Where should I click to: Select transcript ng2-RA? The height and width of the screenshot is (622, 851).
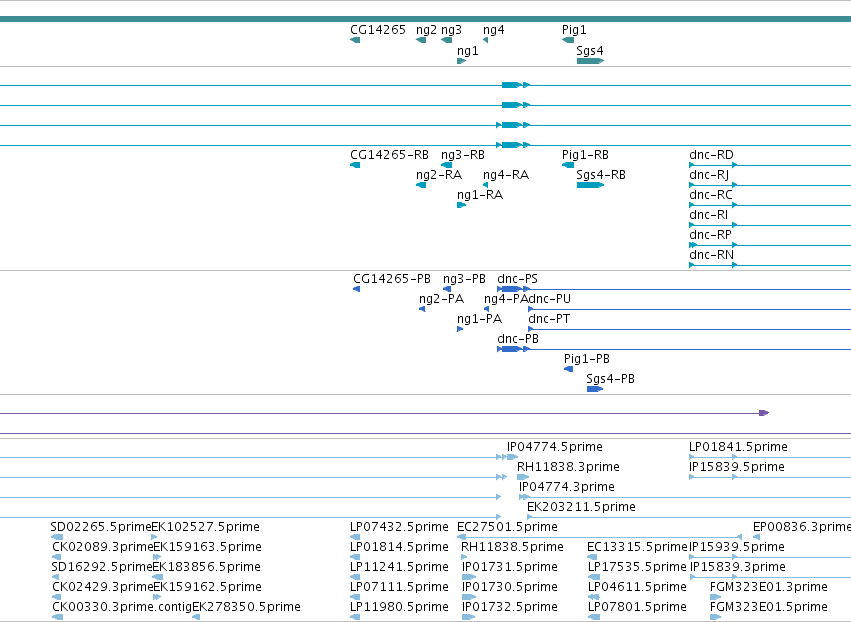point(421,185)
